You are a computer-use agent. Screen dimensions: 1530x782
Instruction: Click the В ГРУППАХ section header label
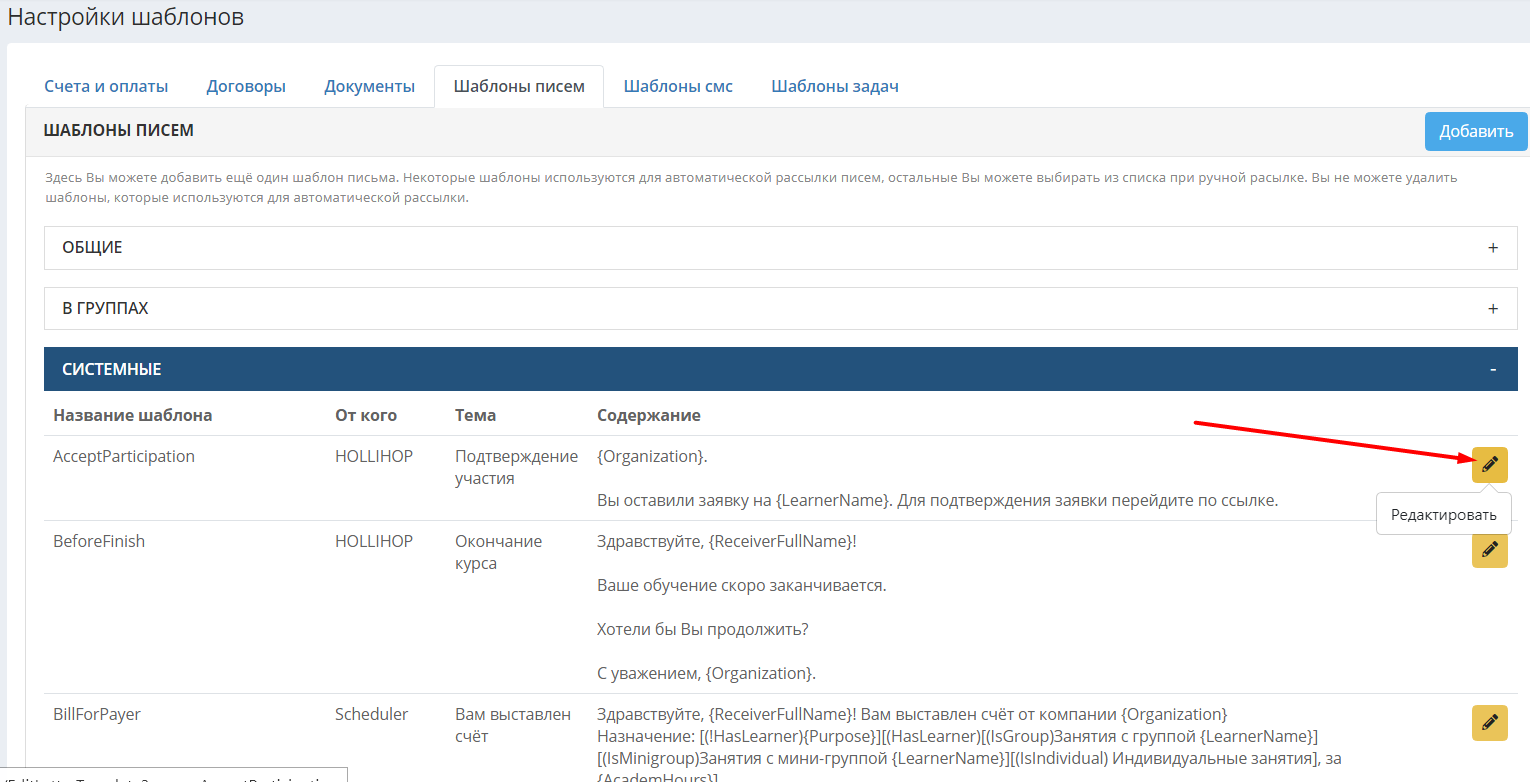[105, 308]
